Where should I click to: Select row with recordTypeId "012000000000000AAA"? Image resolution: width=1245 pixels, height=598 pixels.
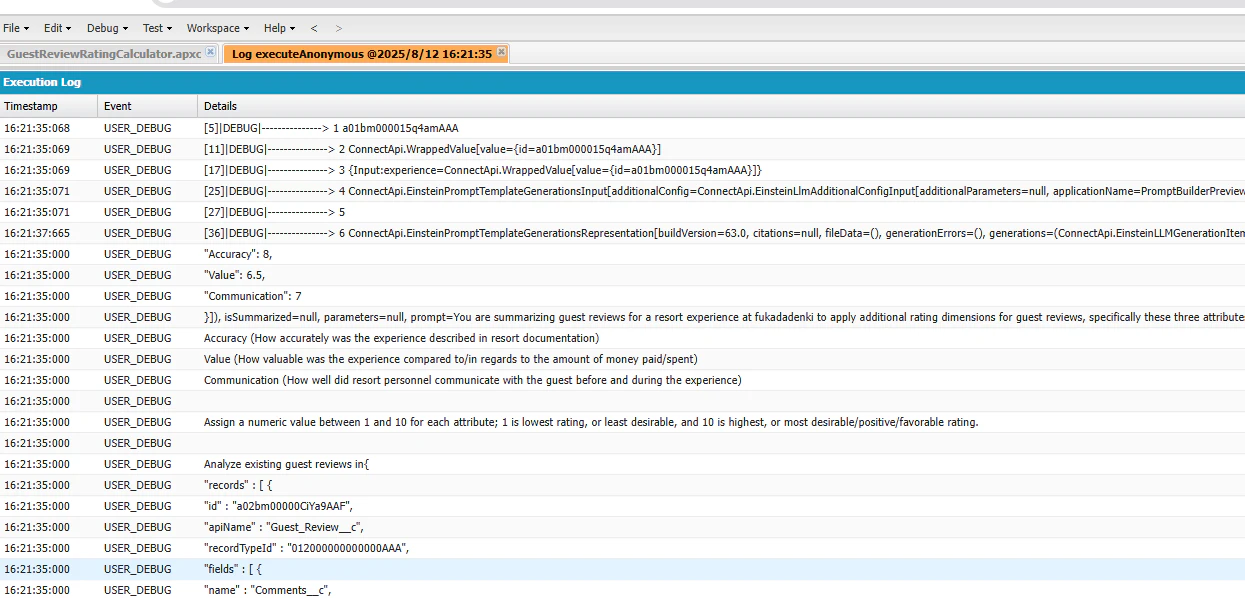(x=622, y=548)
